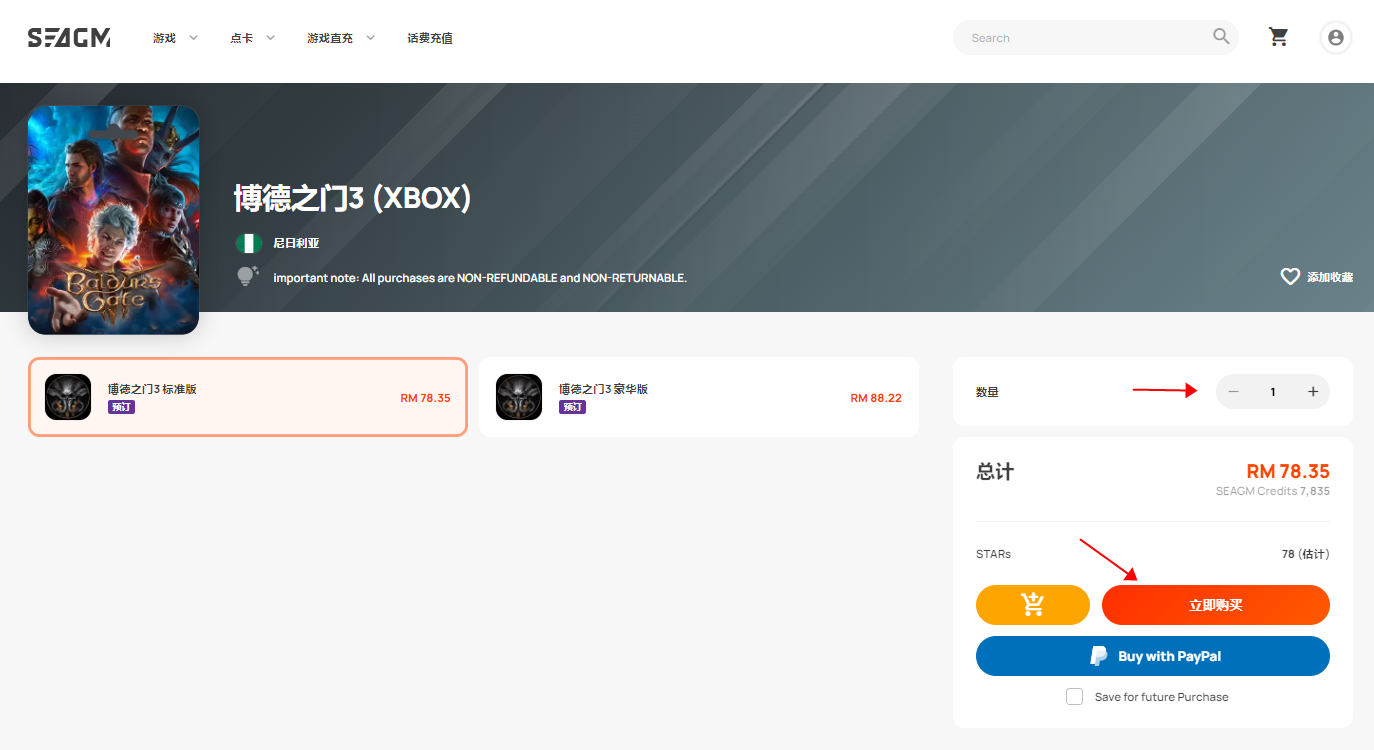The height and width of the screenshot is (750, 1374).
Task: Click the Nigeria flag icon
Action: pos(248,243)
